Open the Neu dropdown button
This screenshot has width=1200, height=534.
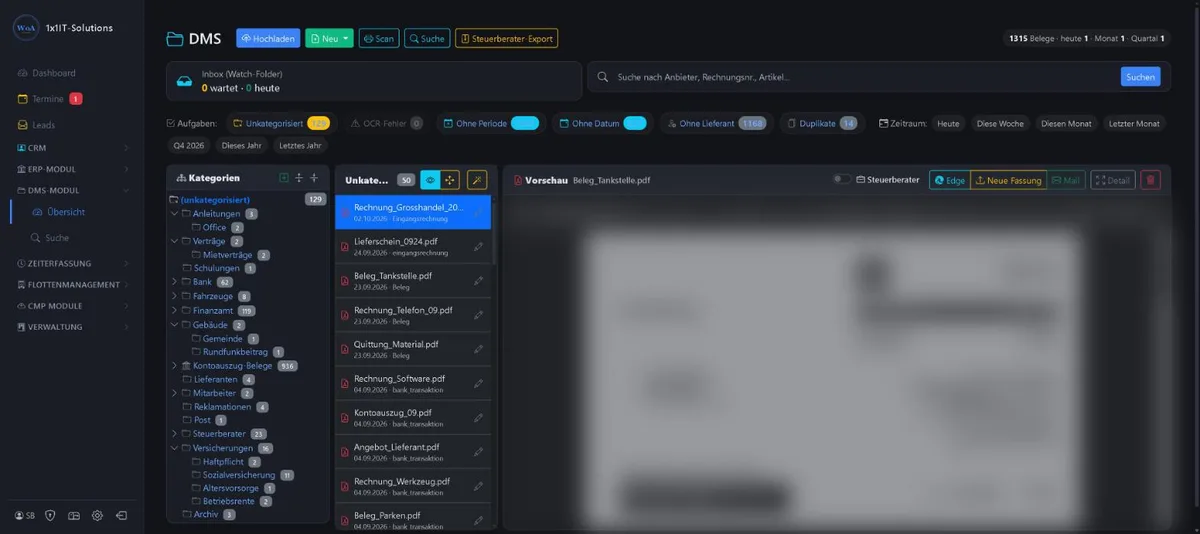329,38
